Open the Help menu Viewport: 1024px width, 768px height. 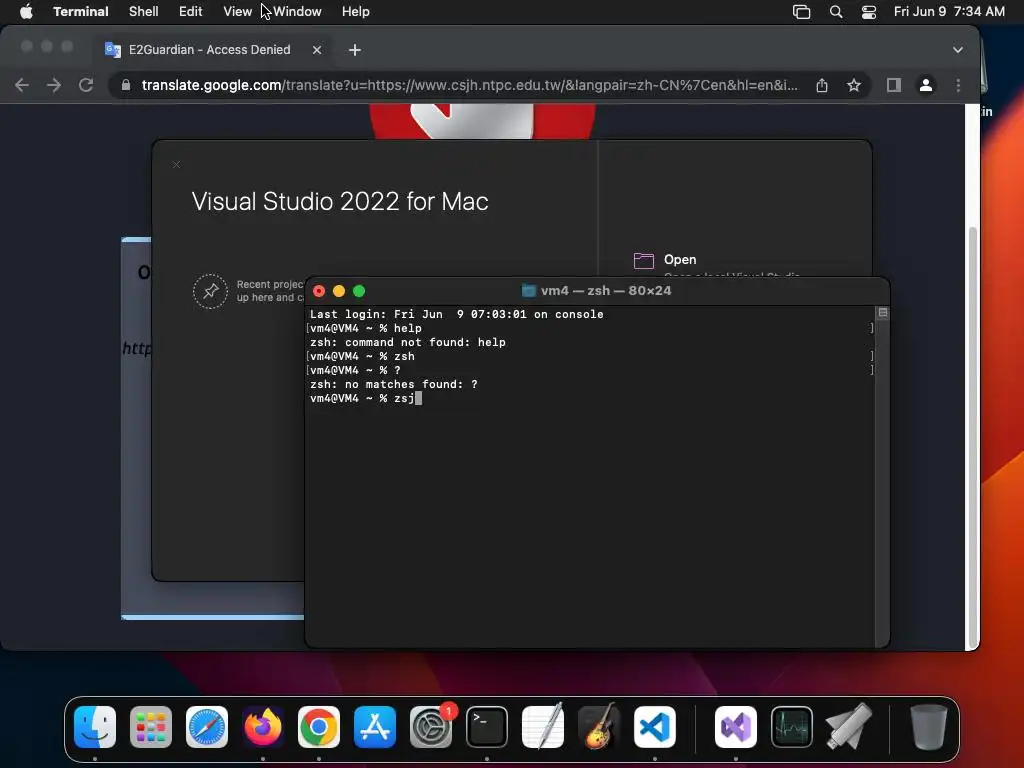coord(355,11)
